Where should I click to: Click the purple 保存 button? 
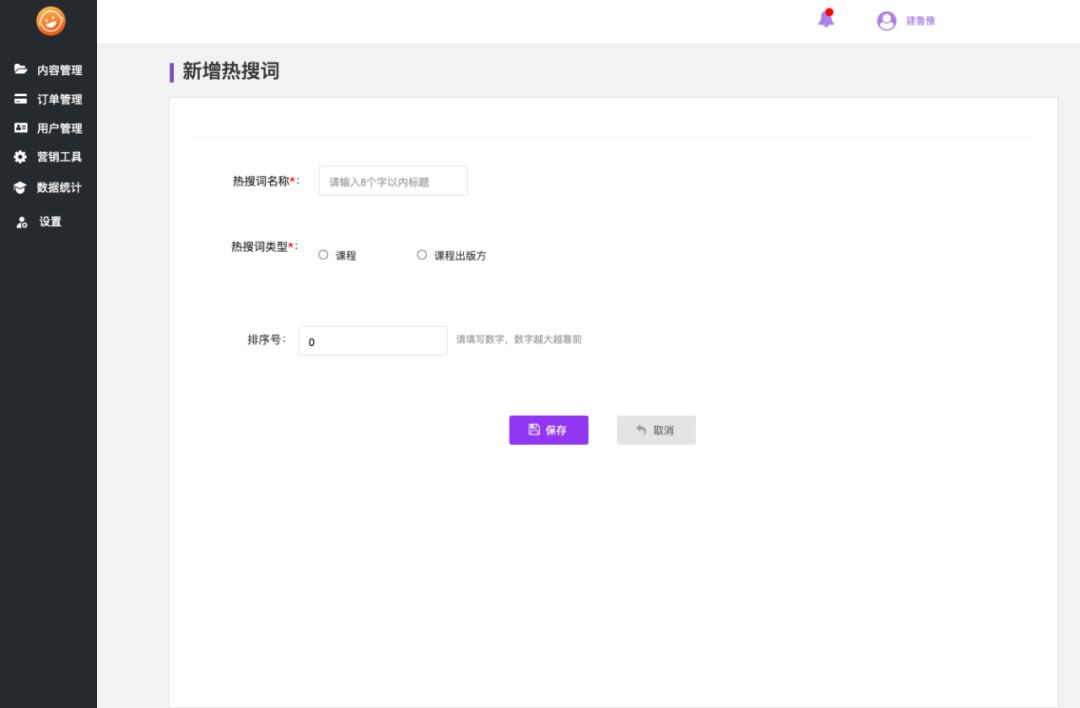[548, 430]
